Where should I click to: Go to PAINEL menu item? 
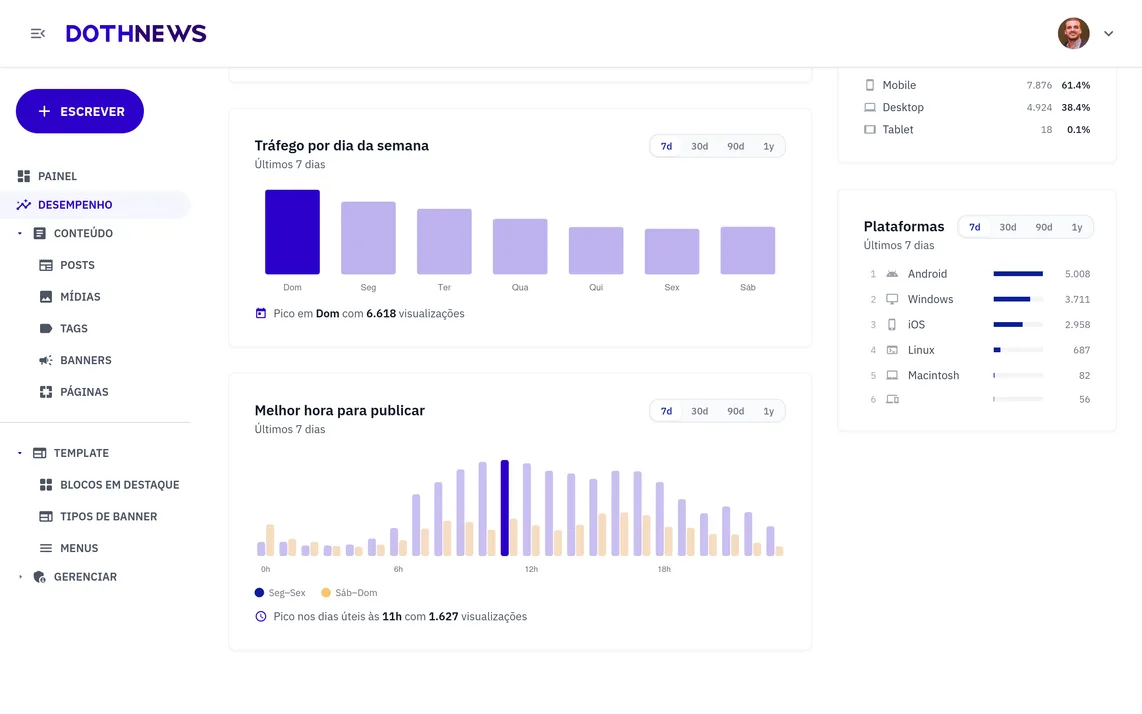click(x=58, y=176)
